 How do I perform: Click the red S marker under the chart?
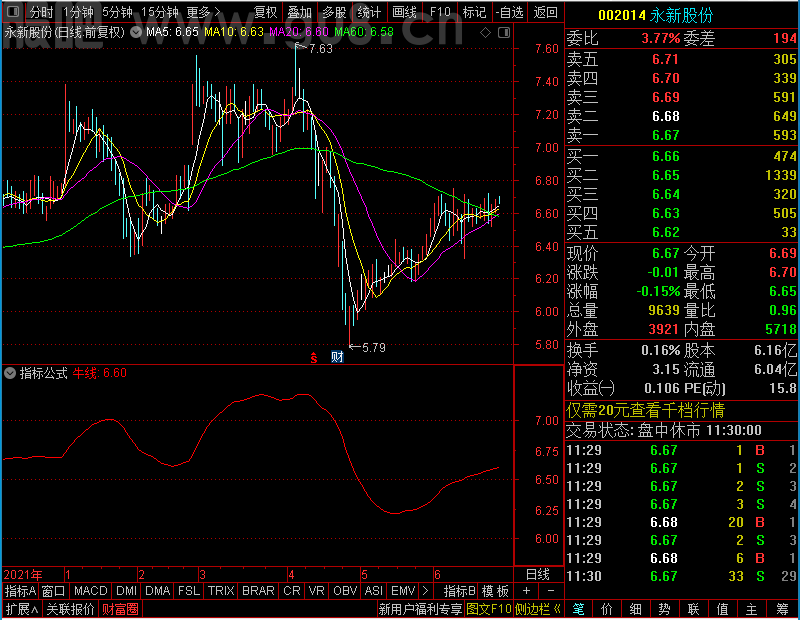point(314,358)
